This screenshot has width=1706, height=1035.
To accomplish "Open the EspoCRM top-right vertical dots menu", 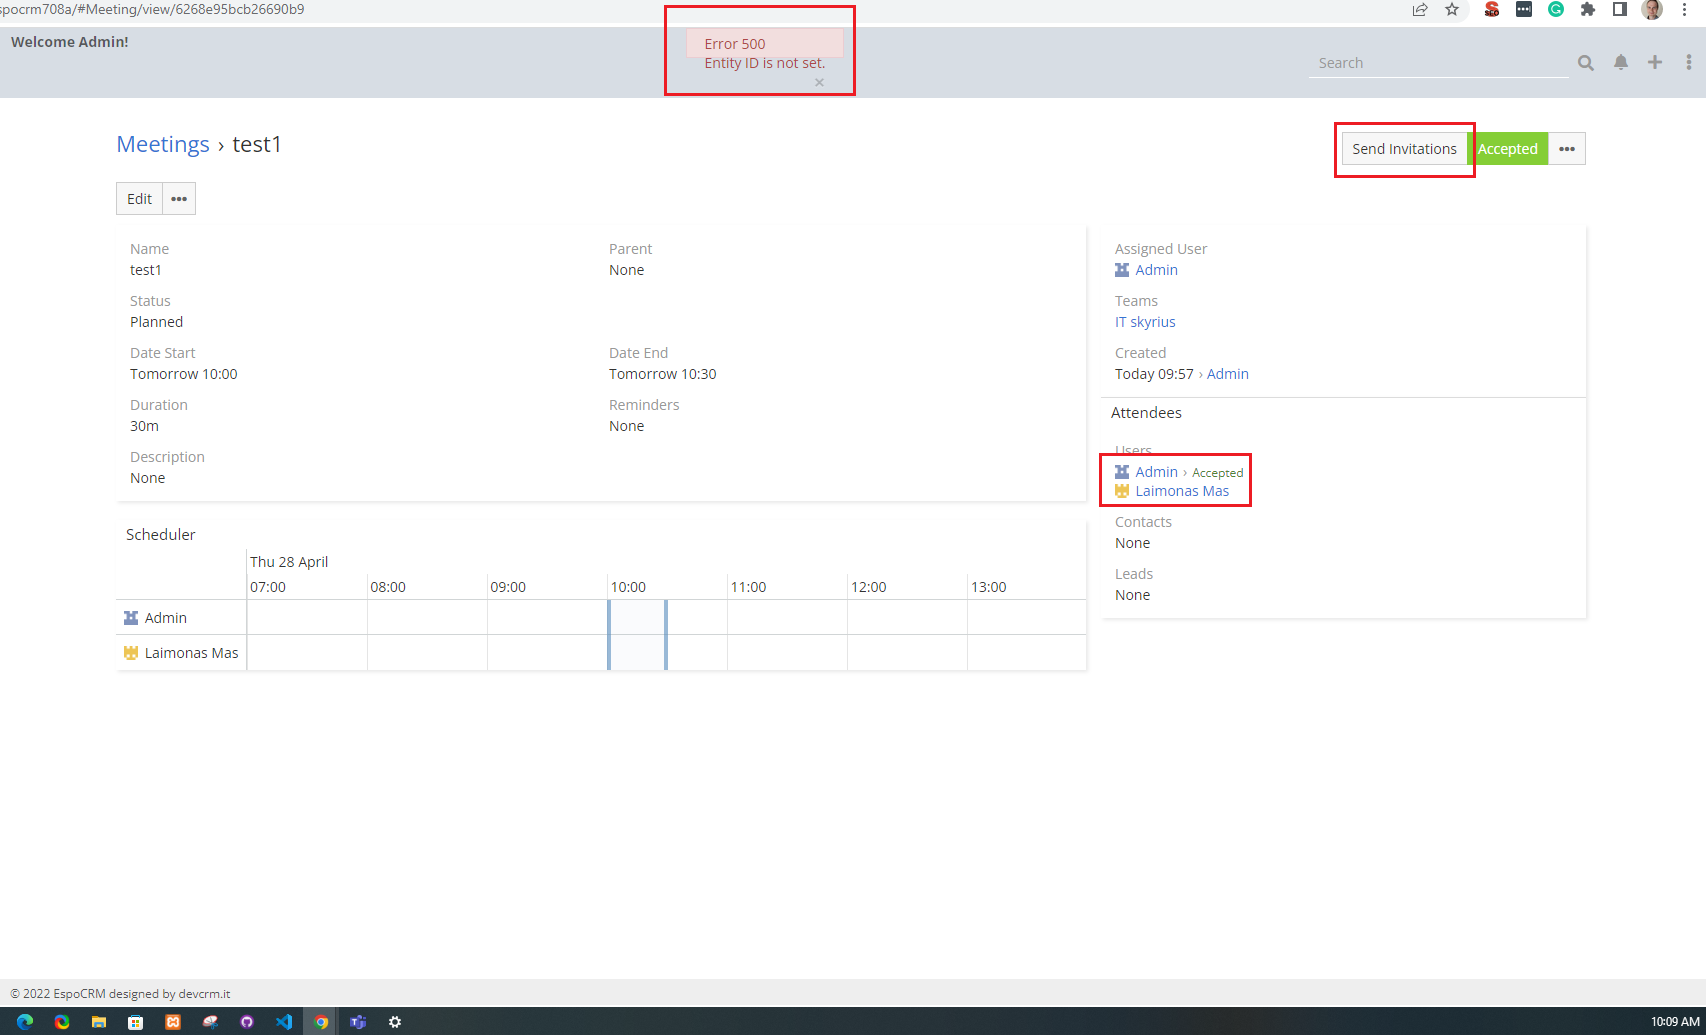I will (x=1689, y=63).
